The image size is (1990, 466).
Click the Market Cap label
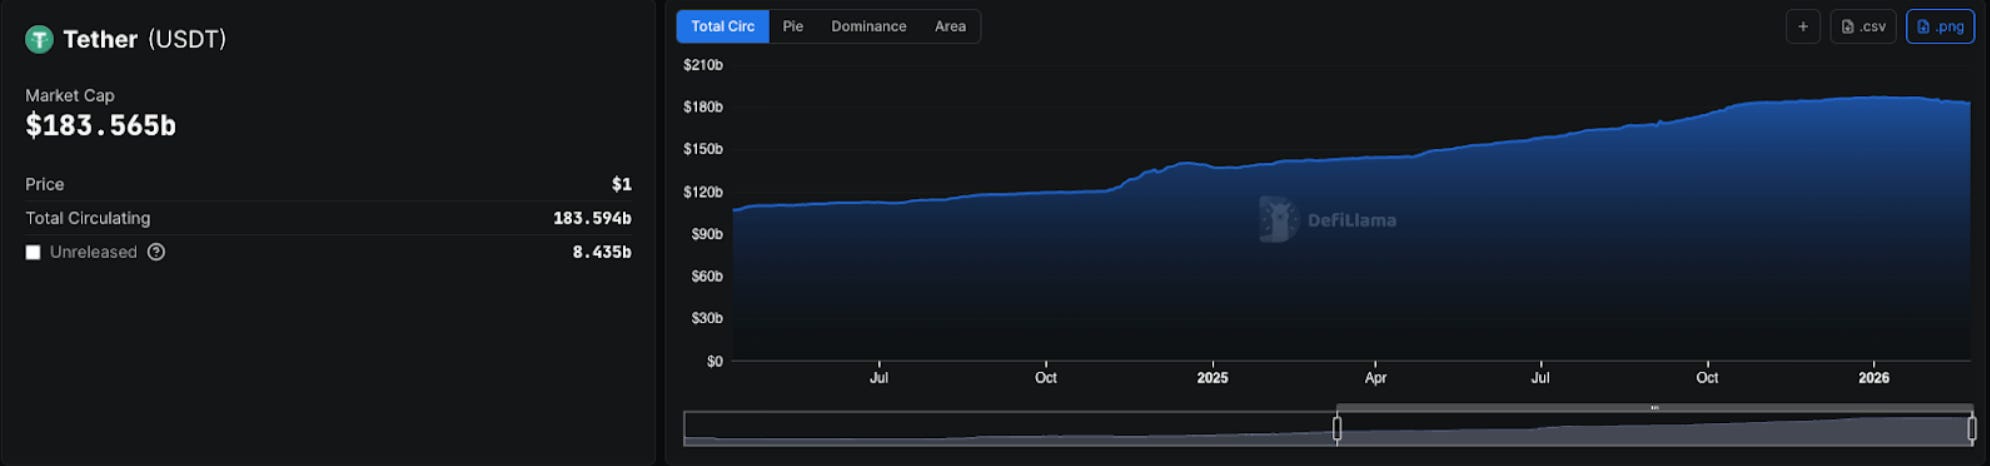click(70, 96)
